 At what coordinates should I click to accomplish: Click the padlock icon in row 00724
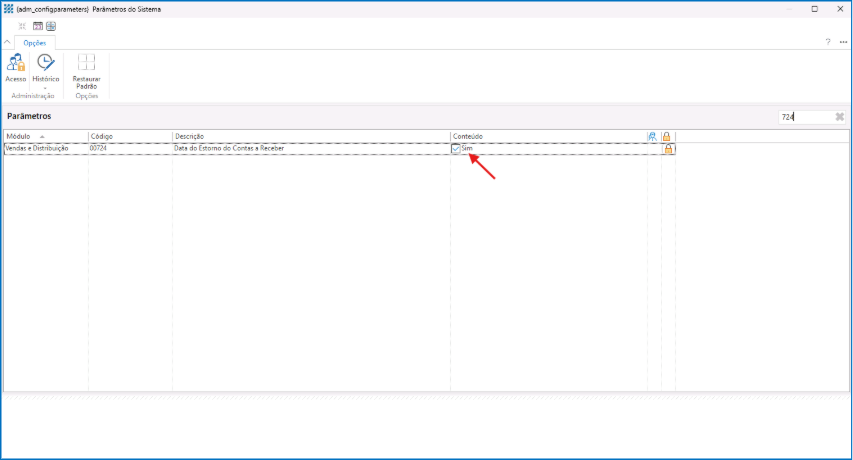click(668, 148)
